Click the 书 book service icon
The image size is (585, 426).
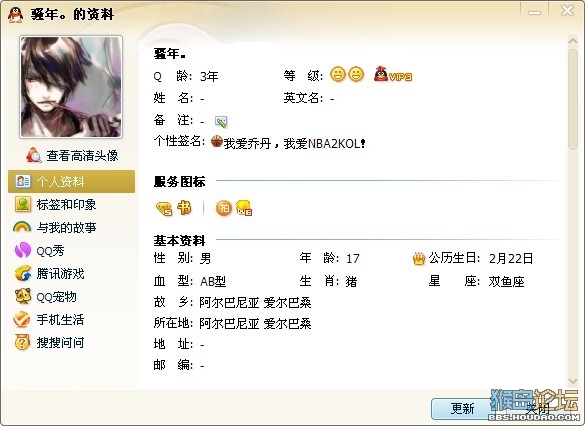[184, 207]
